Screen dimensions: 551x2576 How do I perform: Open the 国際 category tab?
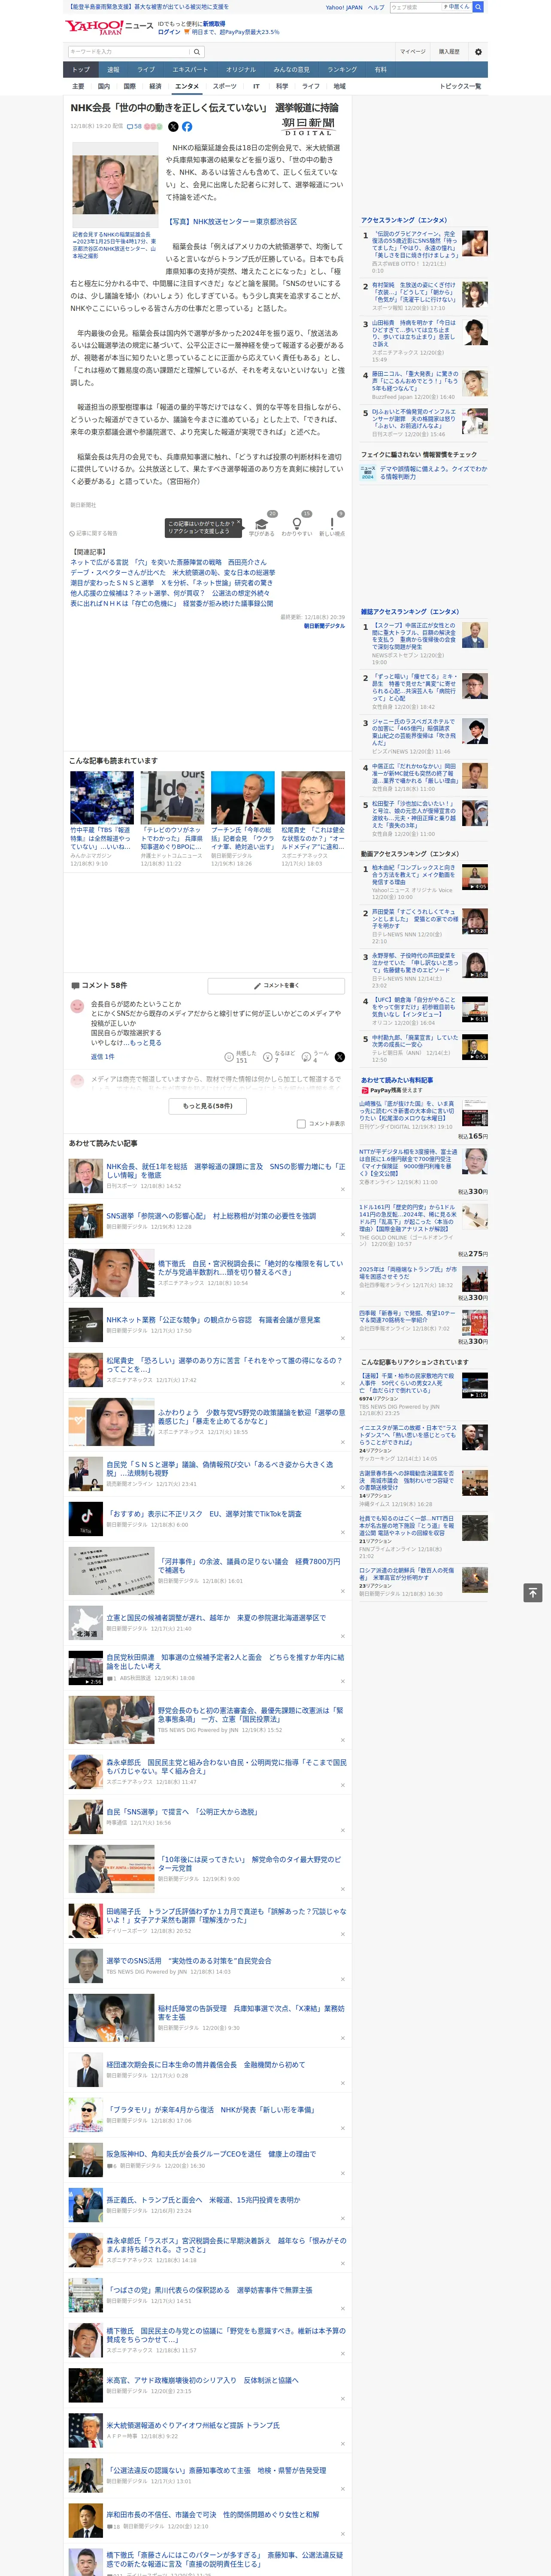129,86
